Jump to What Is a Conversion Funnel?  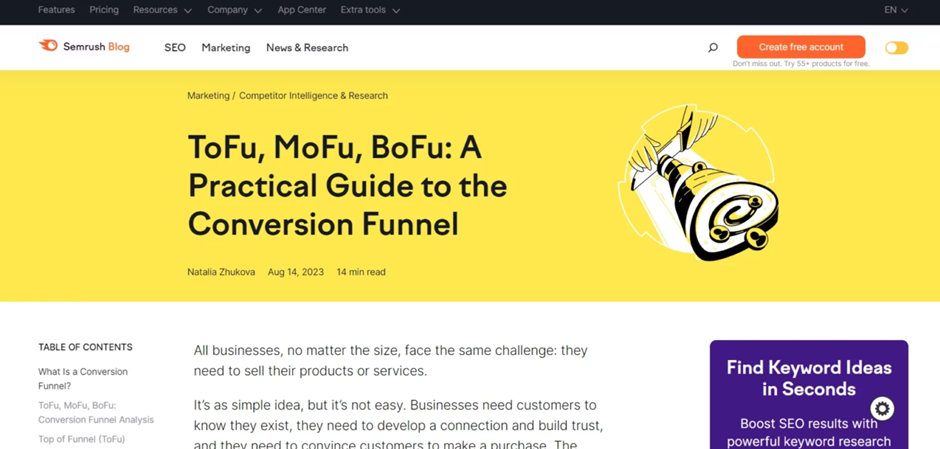[83, 379]
